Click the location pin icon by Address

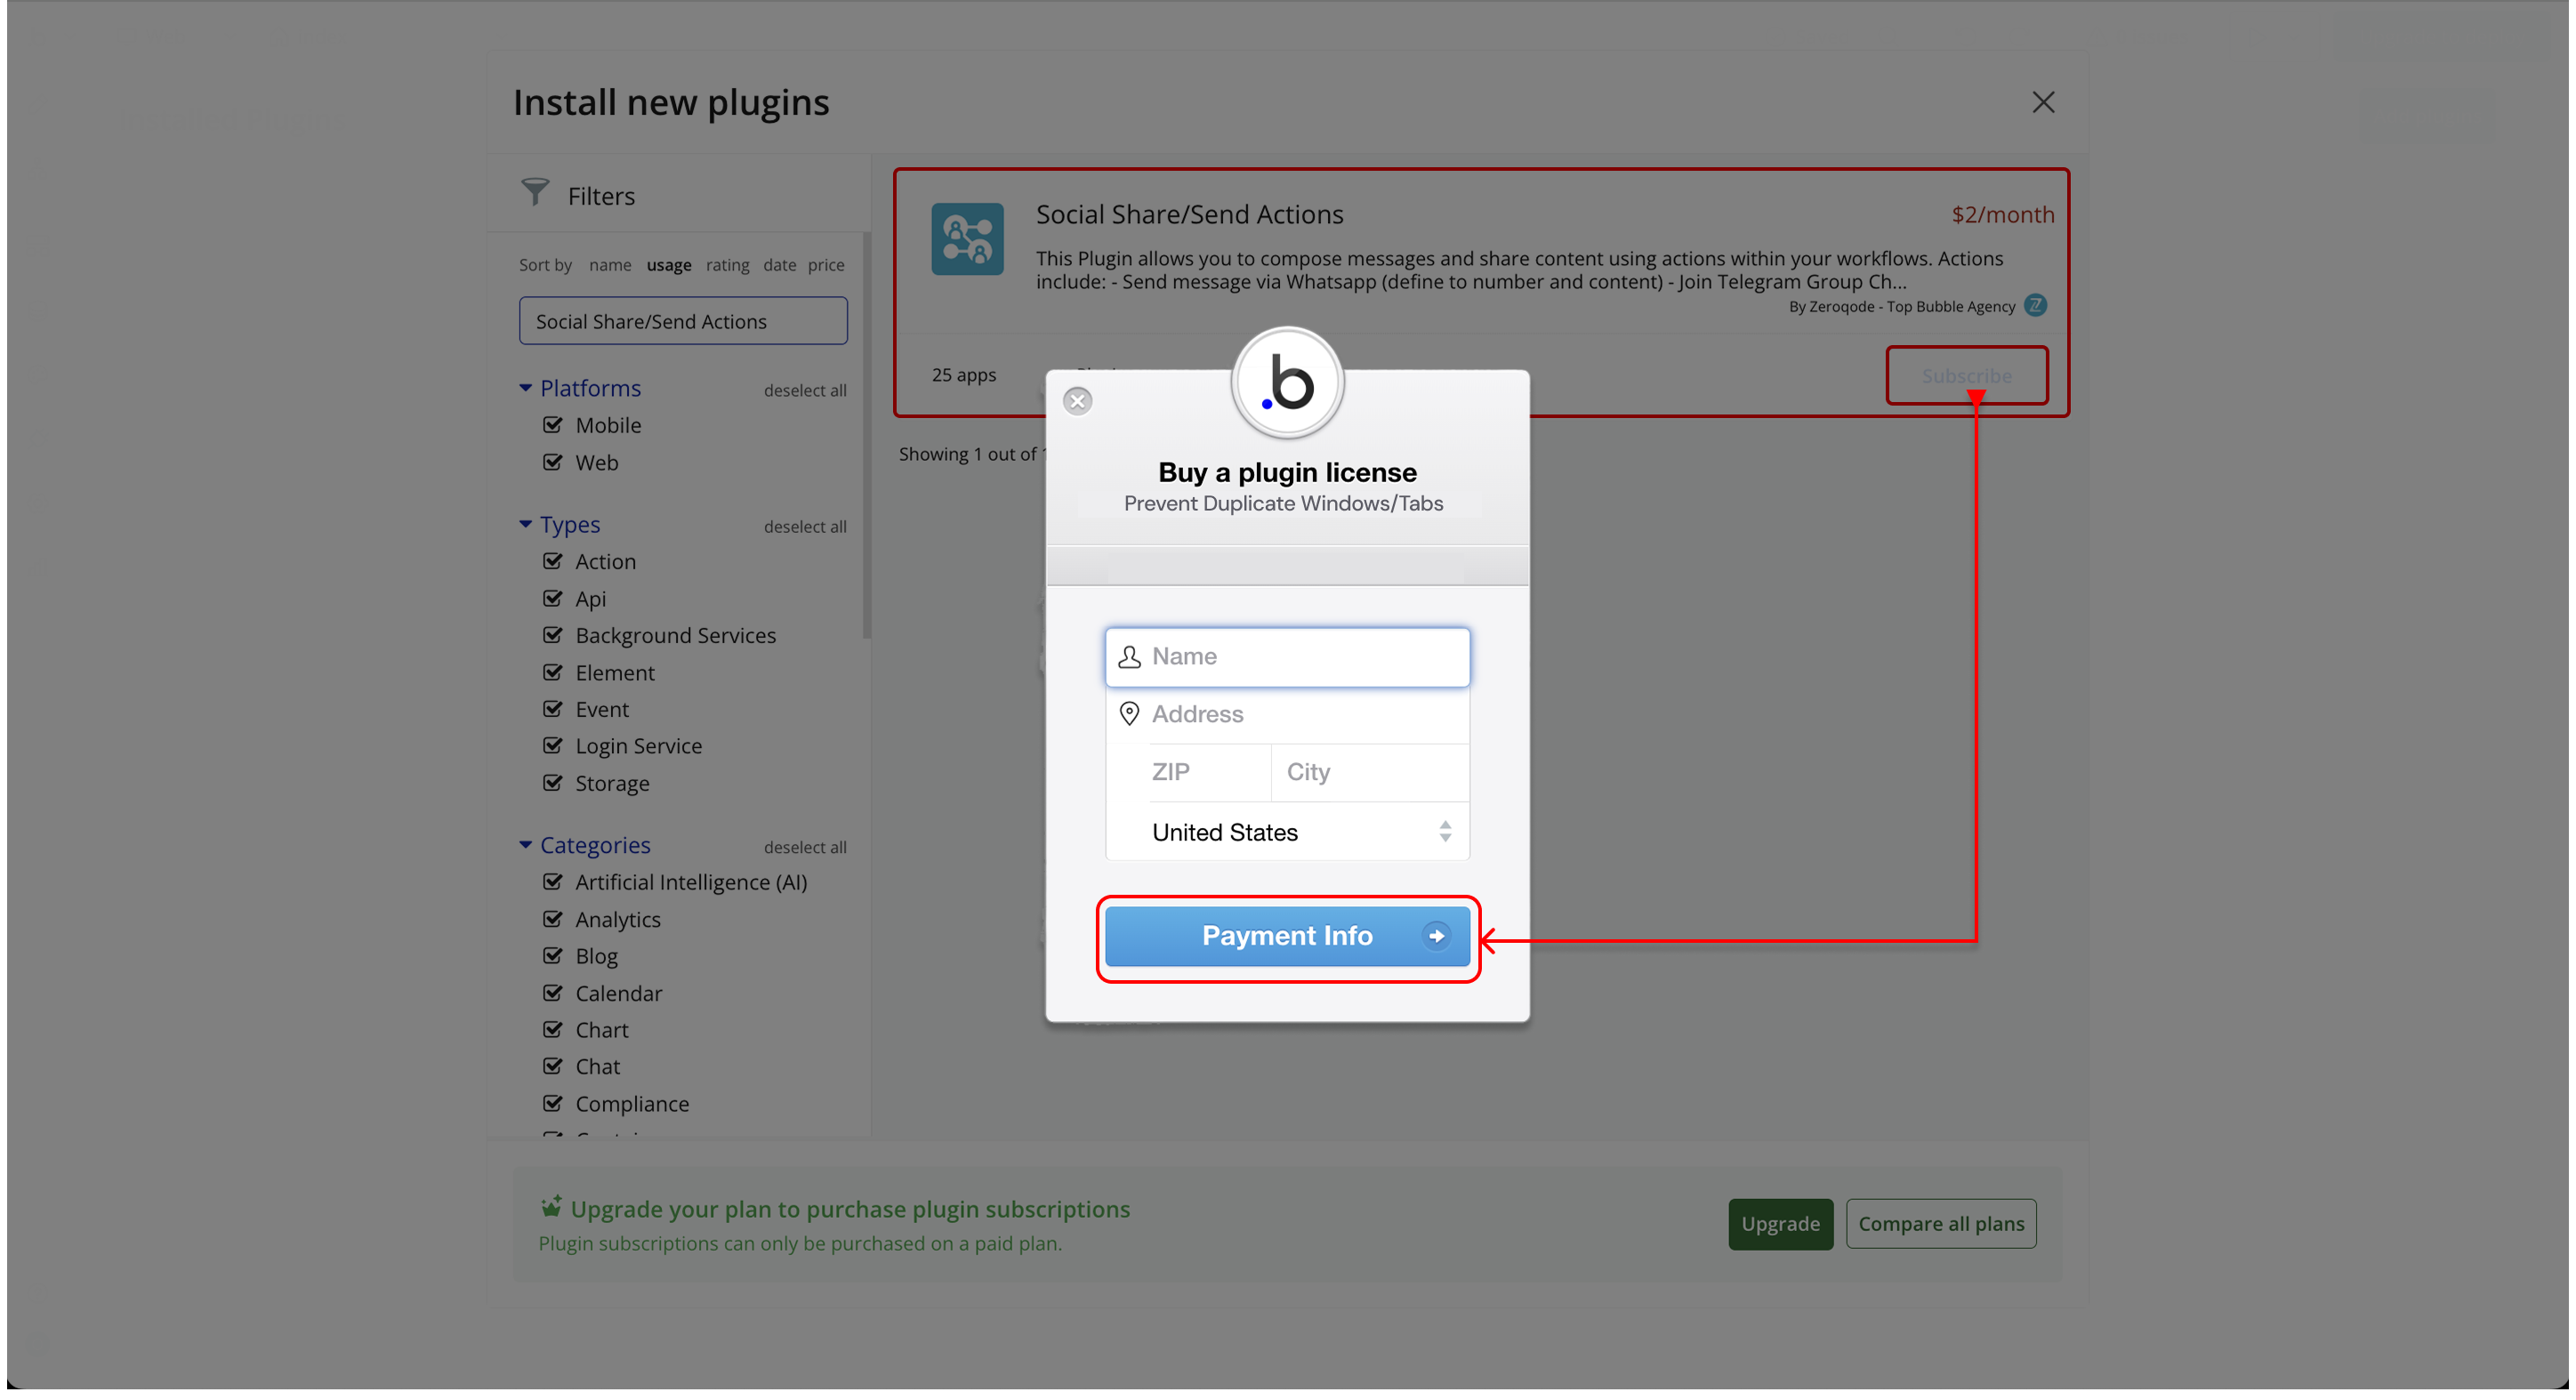tap(1129, 714)
